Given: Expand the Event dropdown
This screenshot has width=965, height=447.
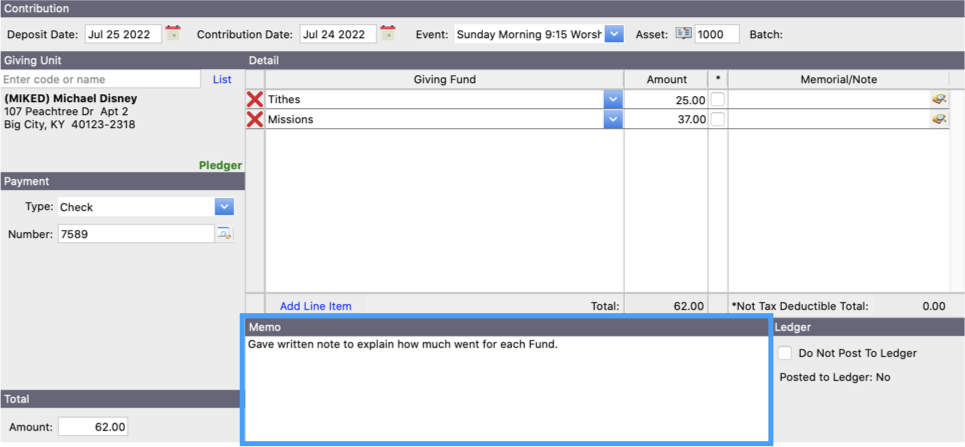Looking at the screenshot, I should tap(614, 34).
